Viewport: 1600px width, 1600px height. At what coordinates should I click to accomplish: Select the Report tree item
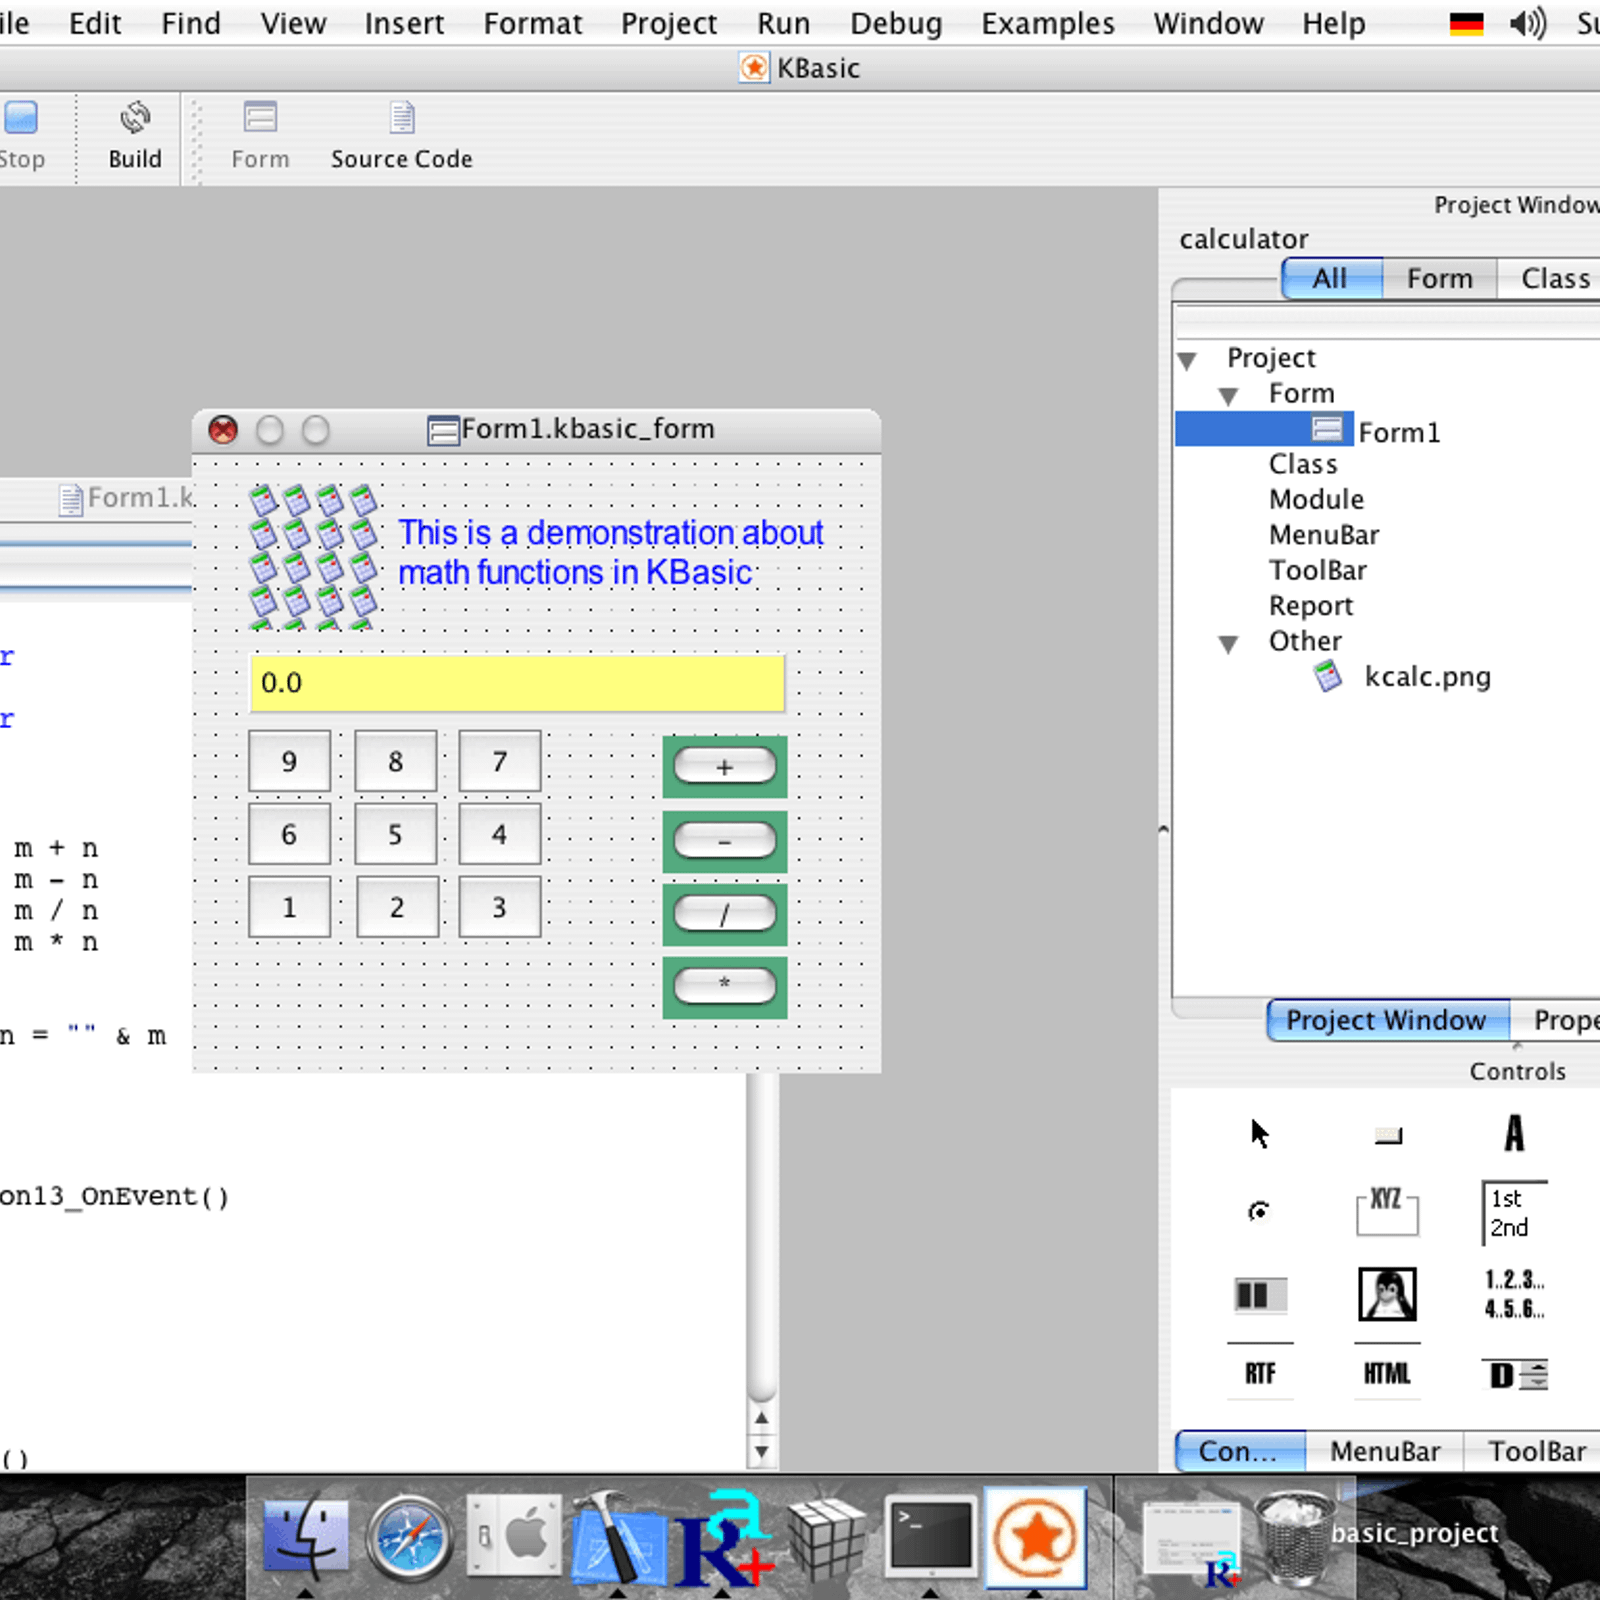click(1311, 606)
